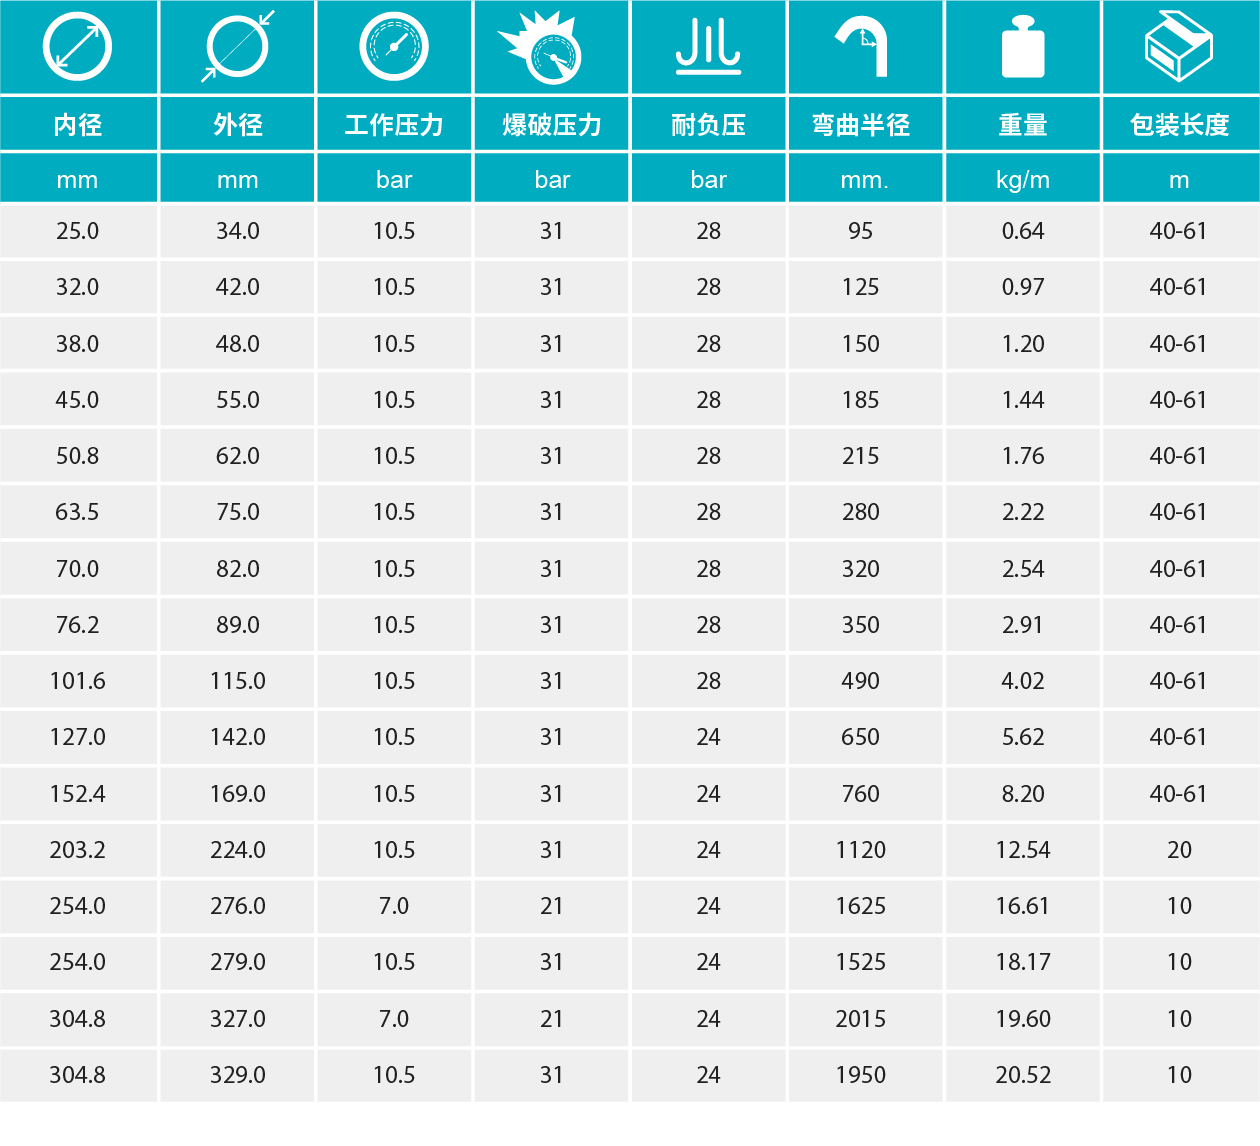
Task: Click the outer diameter circle icon
Action: (237, 47)
